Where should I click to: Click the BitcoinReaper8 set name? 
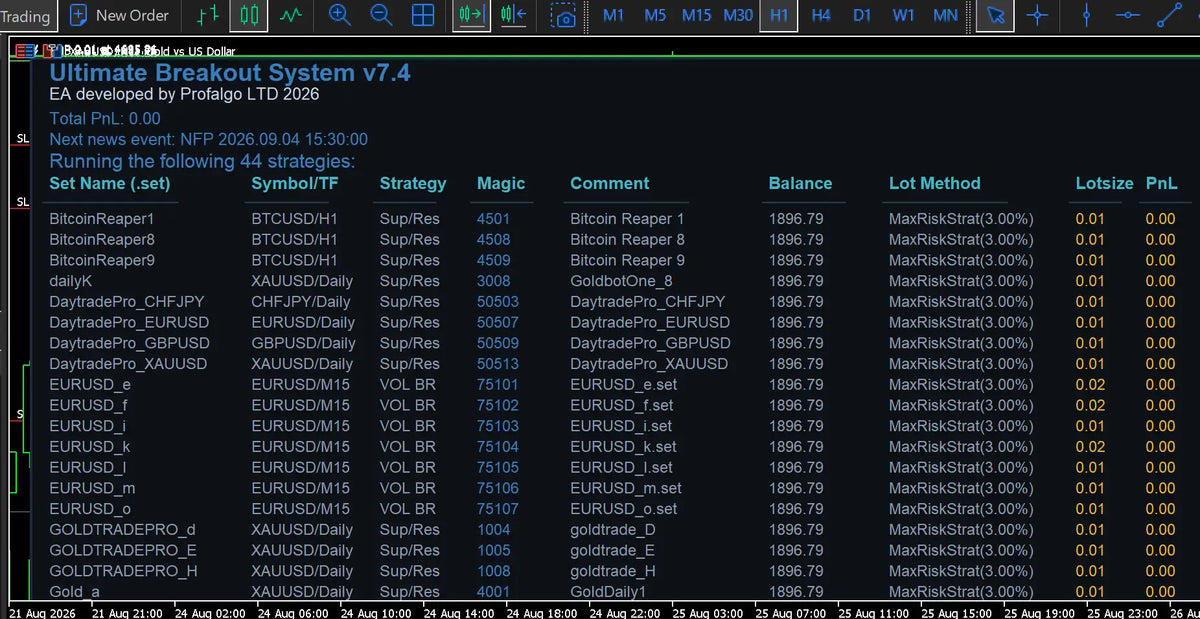tap(102, 239)
